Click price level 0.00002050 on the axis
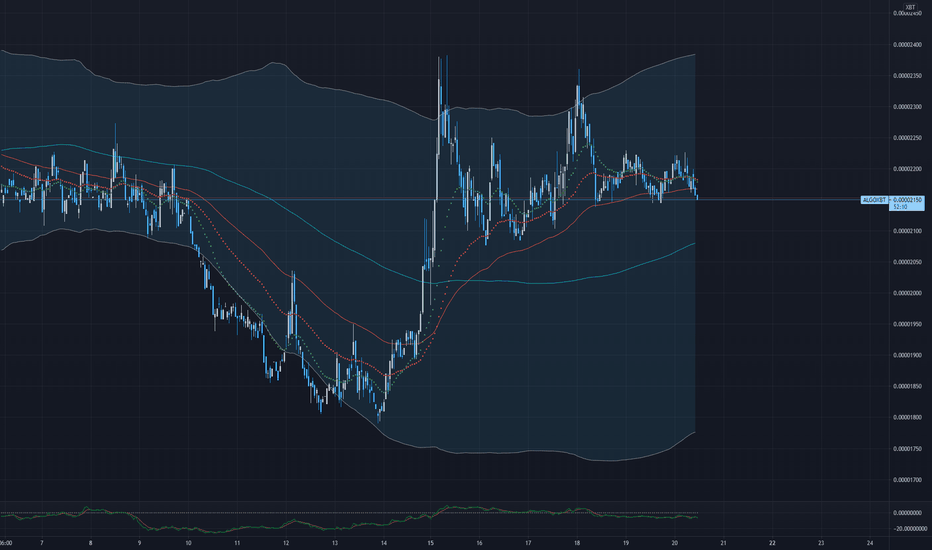This screenshot has width=932, height=550. click(908, 262)
